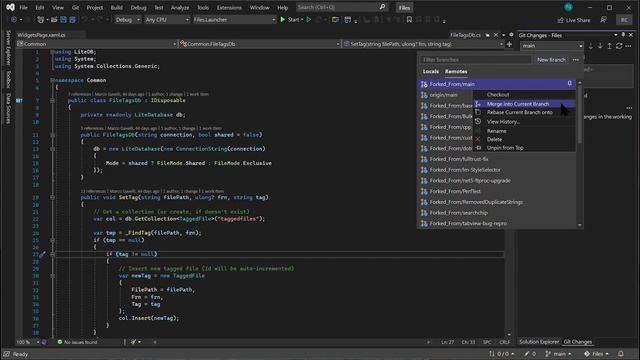640x360 pixels.
Task: Click the Git Sync circular arrows icon
Action: [x=619, y=46]
